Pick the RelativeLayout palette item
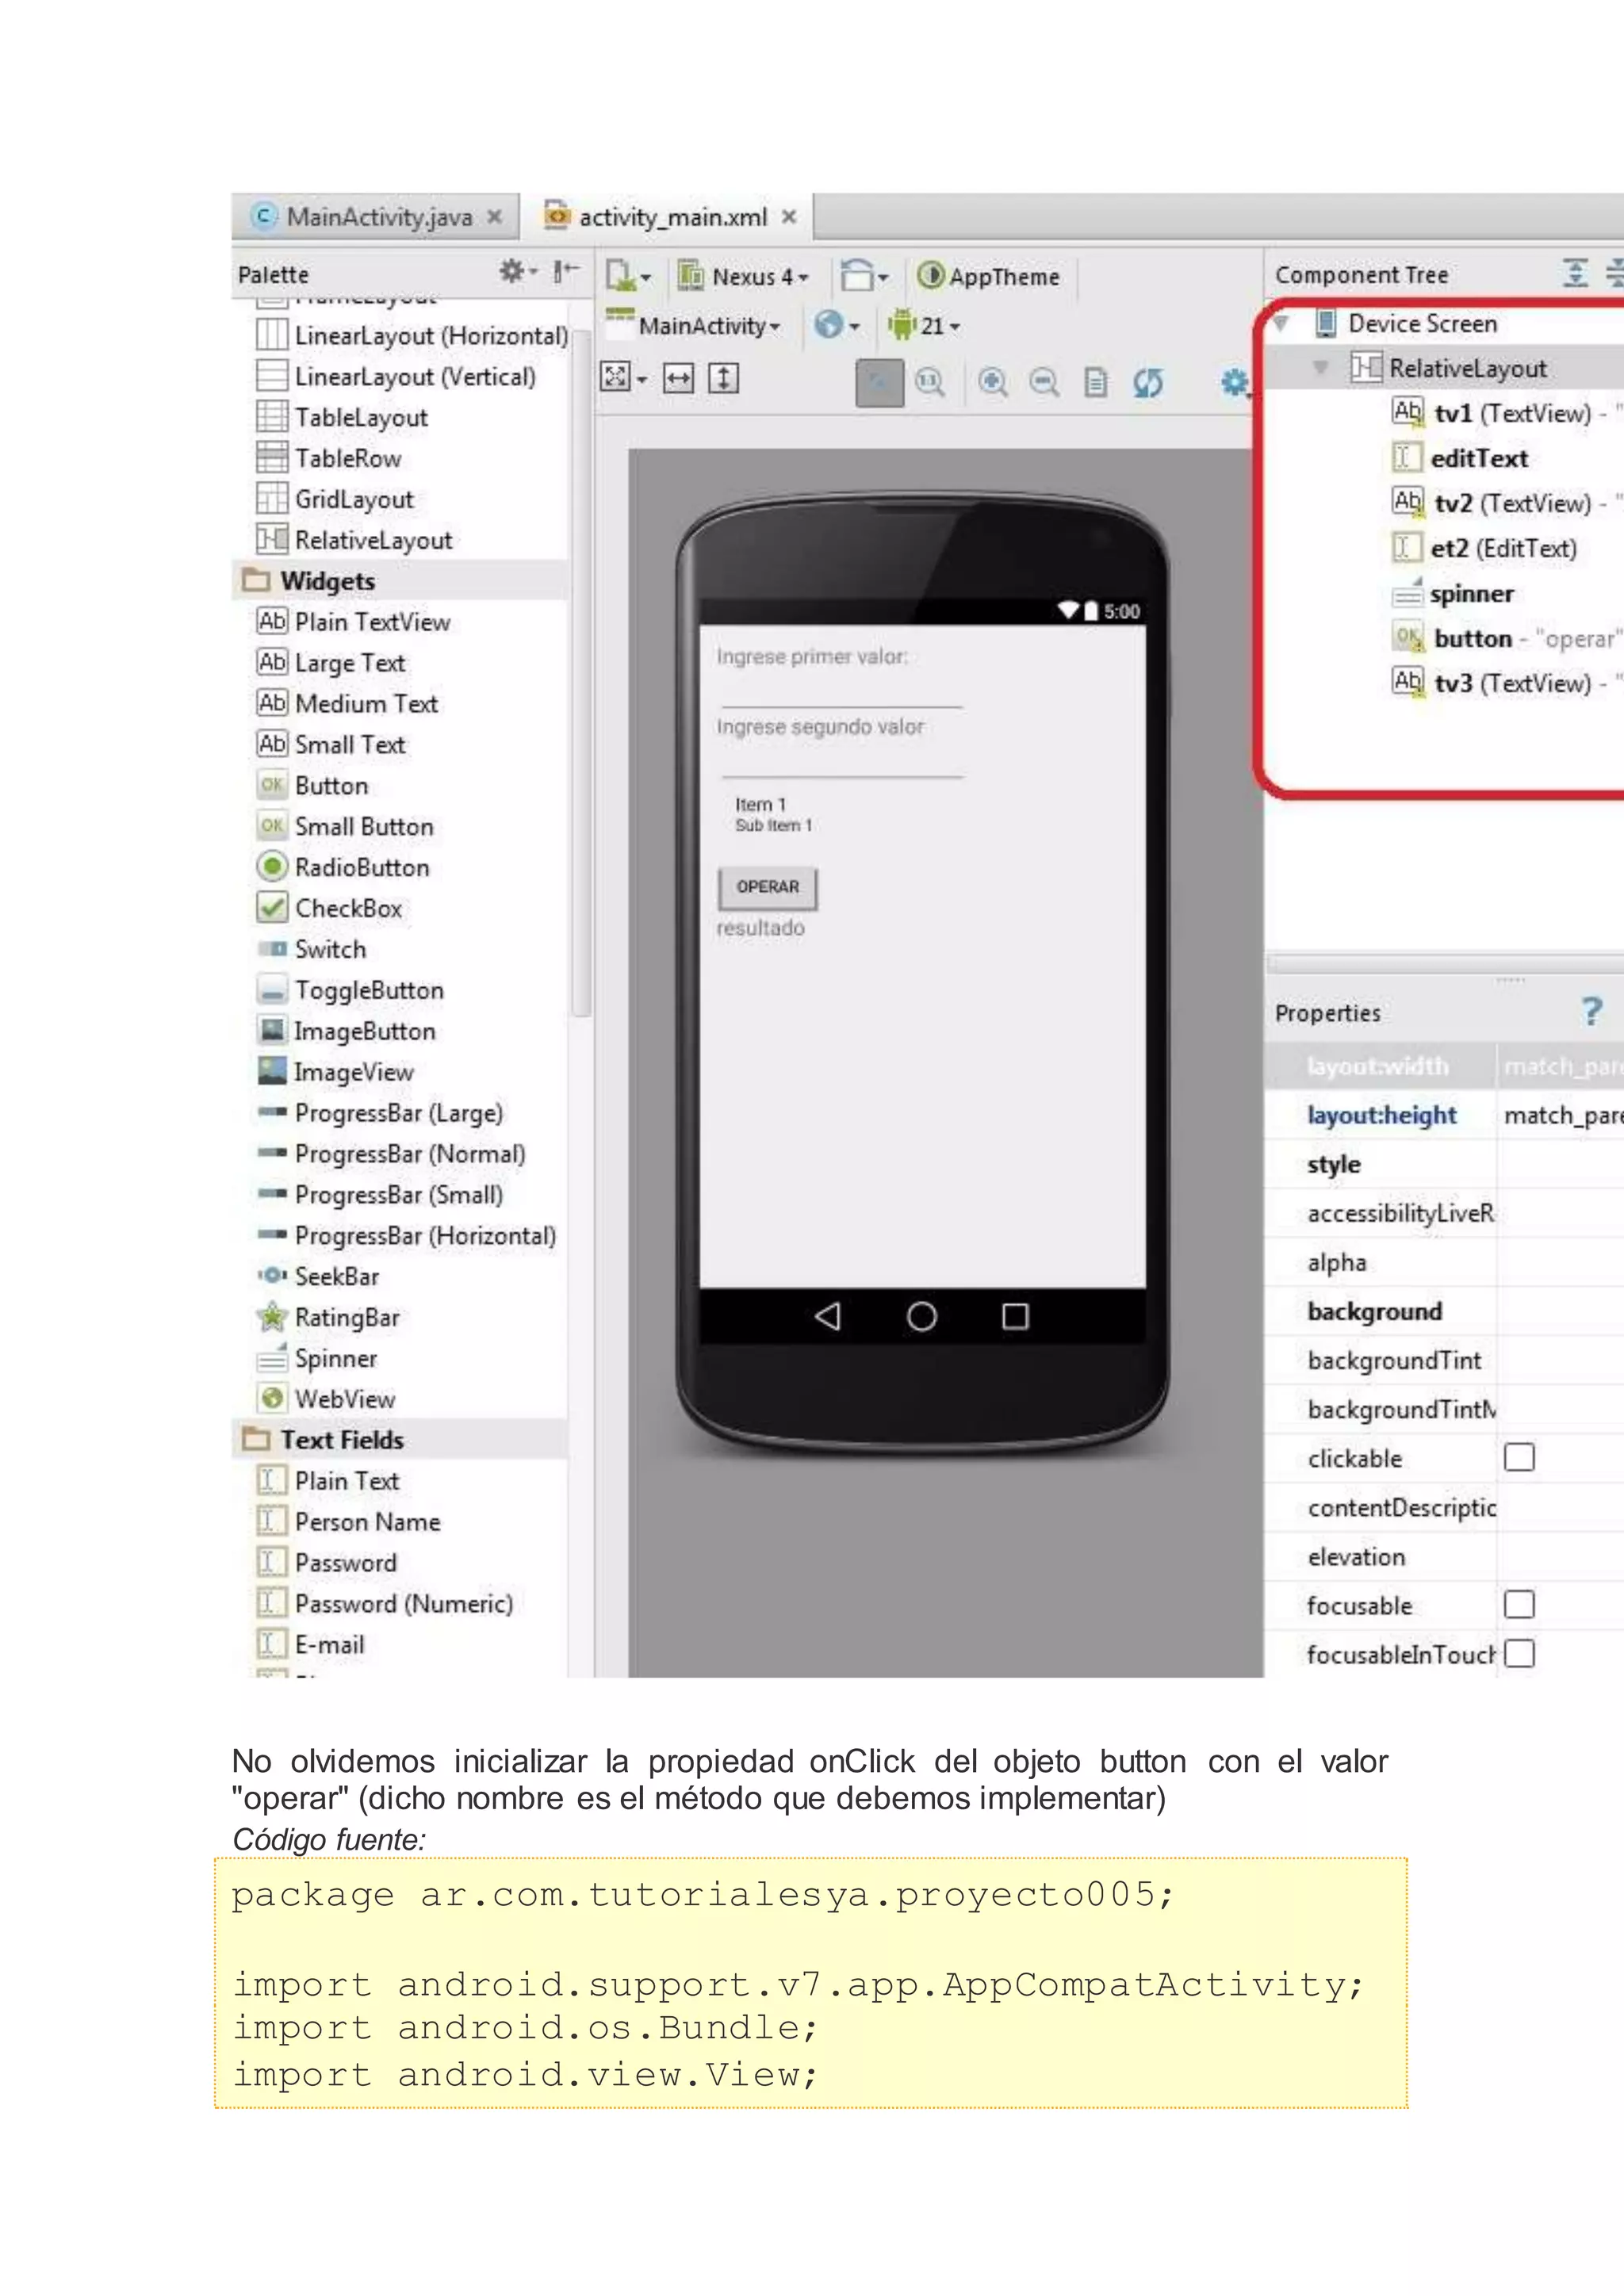Viewport: 1624px width, 2296px height. point(355,540)
